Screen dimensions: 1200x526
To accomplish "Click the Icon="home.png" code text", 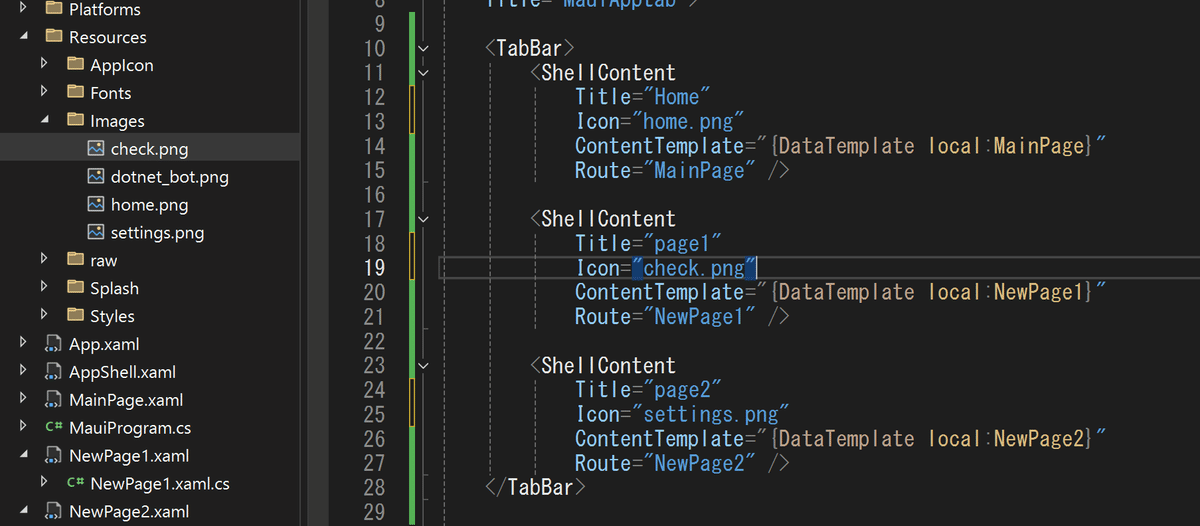I will click(660, 121).
